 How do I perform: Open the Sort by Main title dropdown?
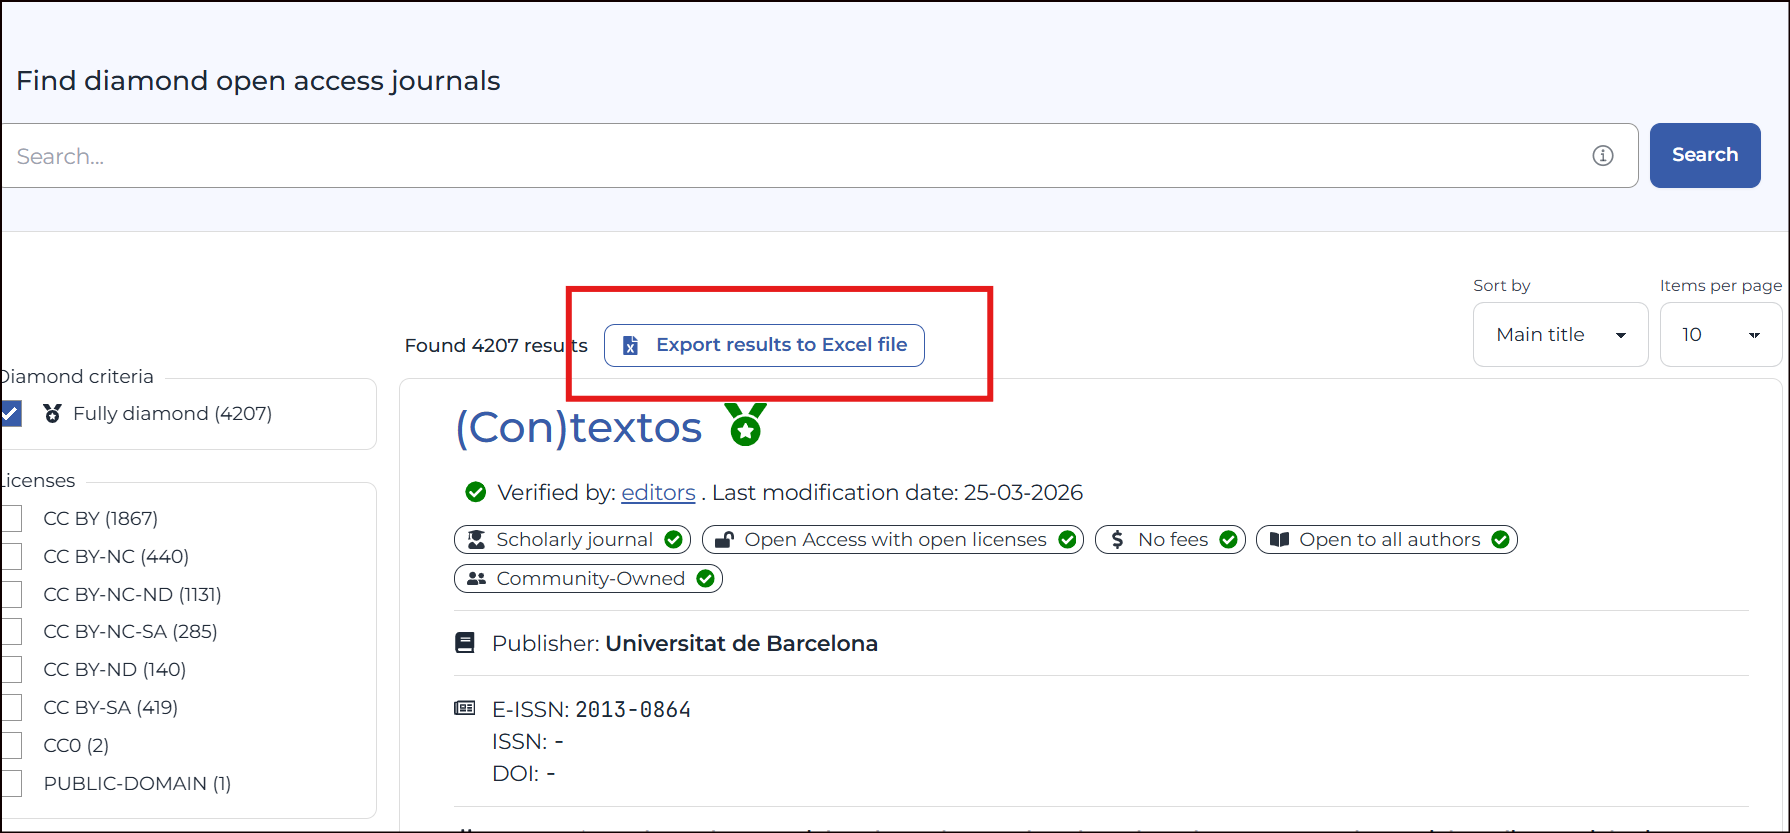pos(1560,335)
